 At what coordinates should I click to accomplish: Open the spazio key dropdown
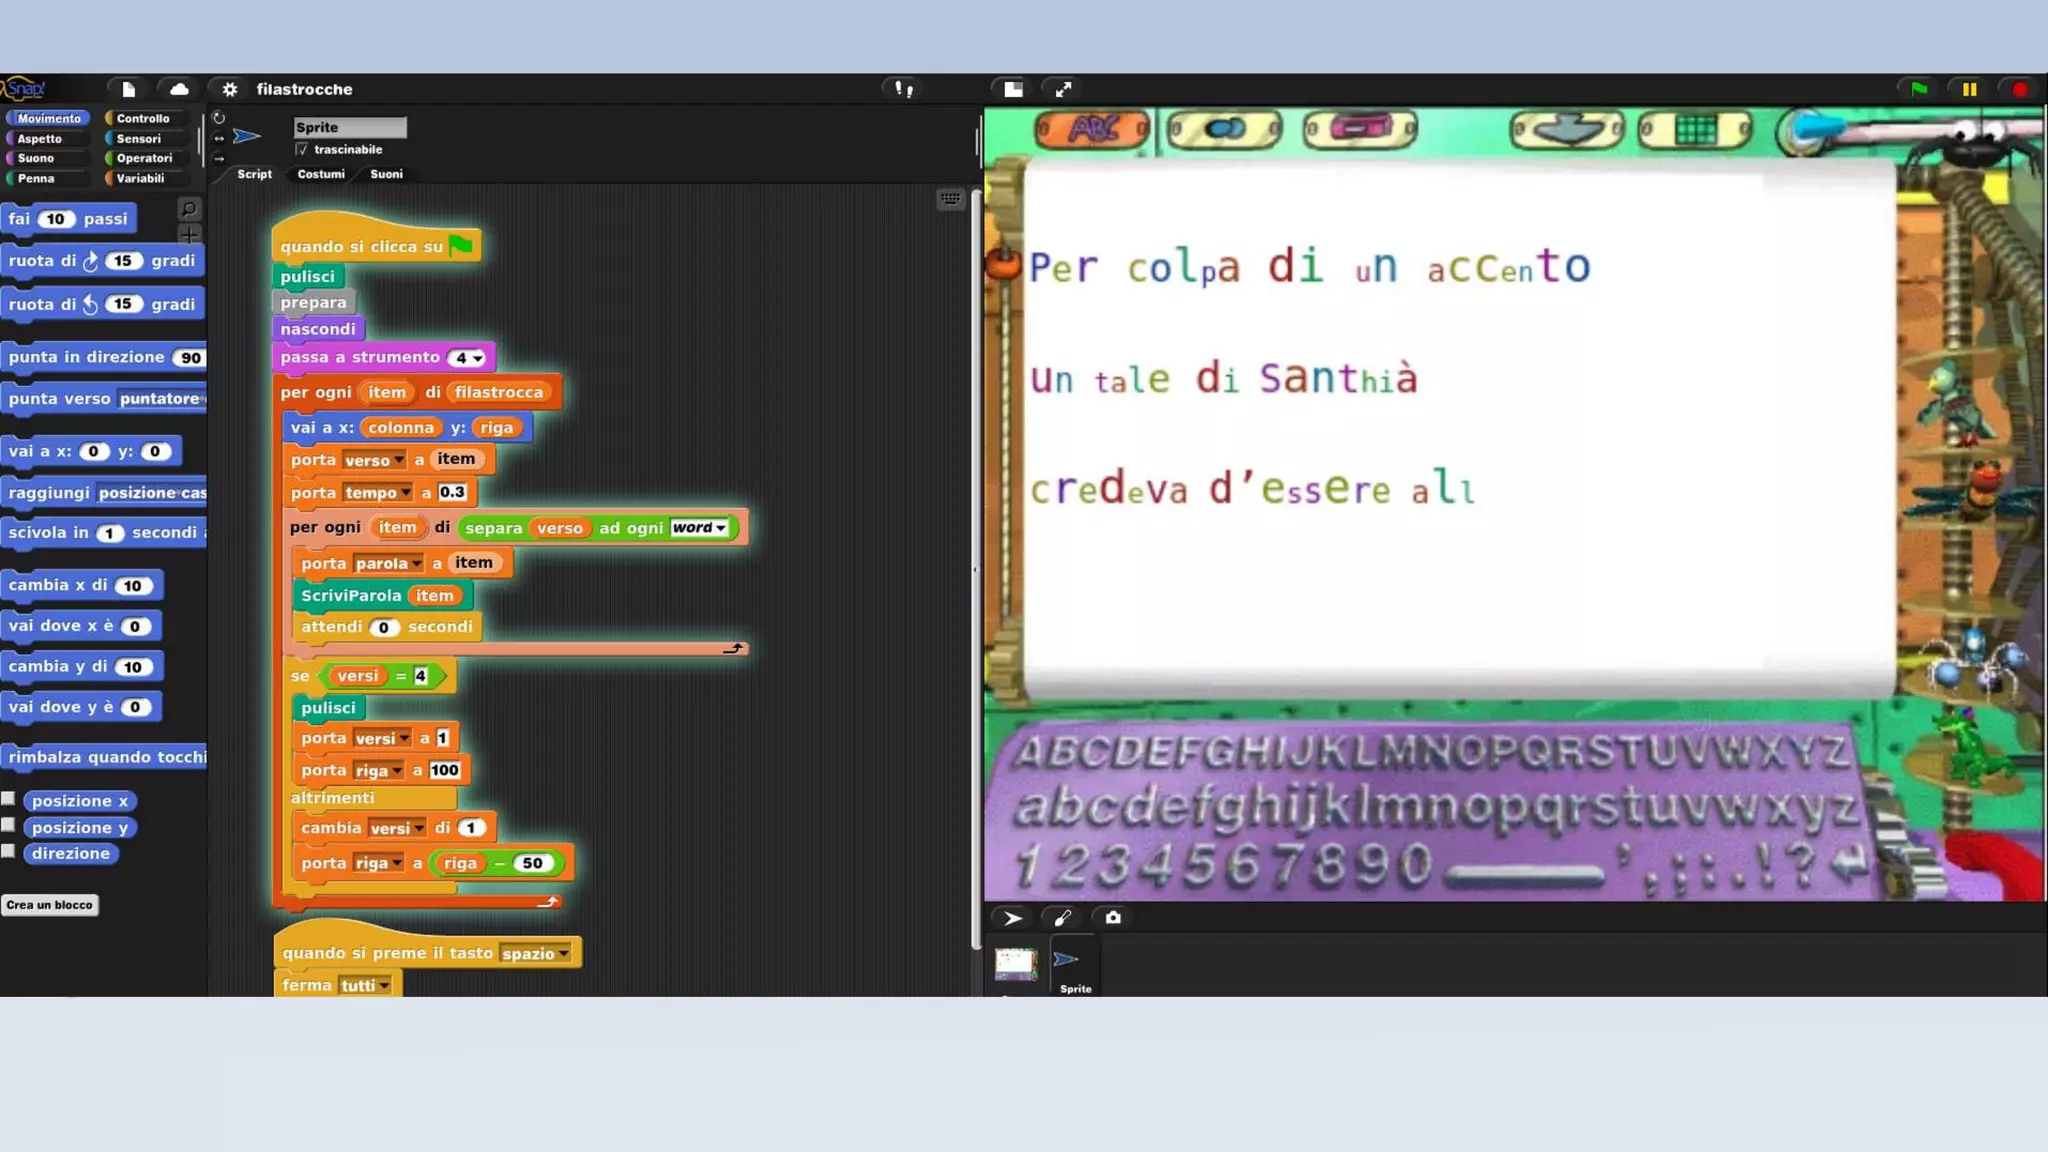pos(564,954)
